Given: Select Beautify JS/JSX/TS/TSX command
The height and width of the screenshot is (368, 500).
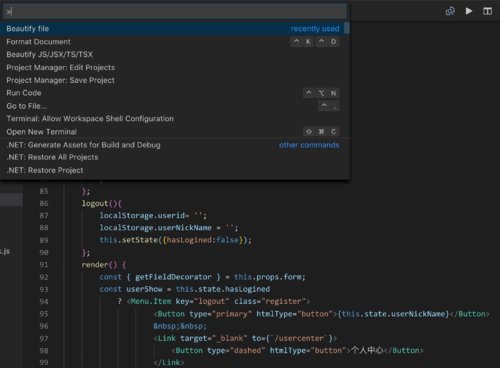Looking at the screenshot, I should 175,54.
